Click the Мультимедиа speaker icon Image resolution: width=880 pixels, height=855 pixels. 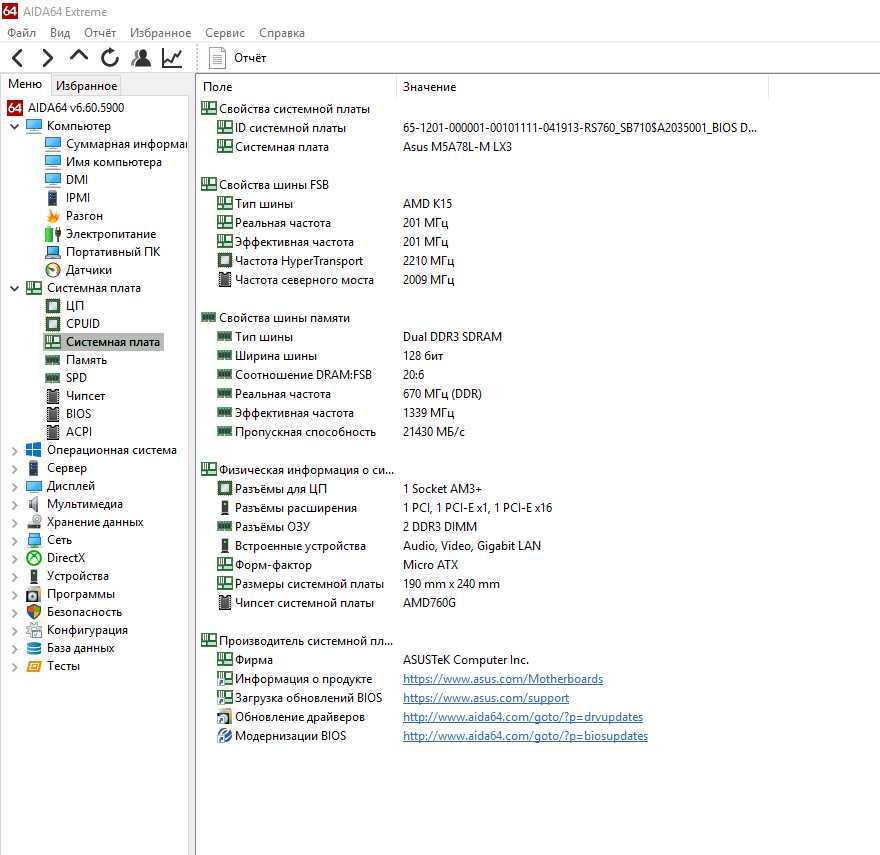click(34, 504)
